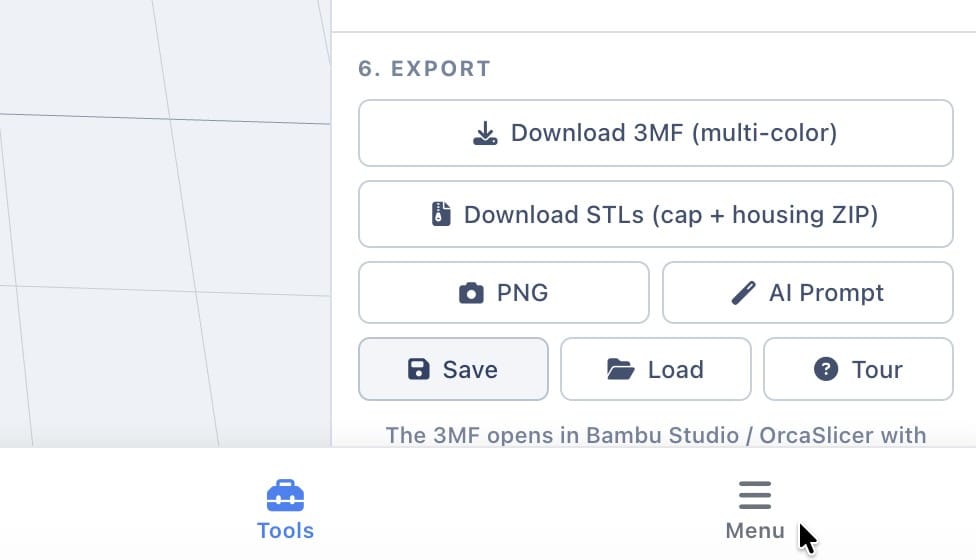Load a saved design
This screenshot has height=560, width=976.
[655, 369]
